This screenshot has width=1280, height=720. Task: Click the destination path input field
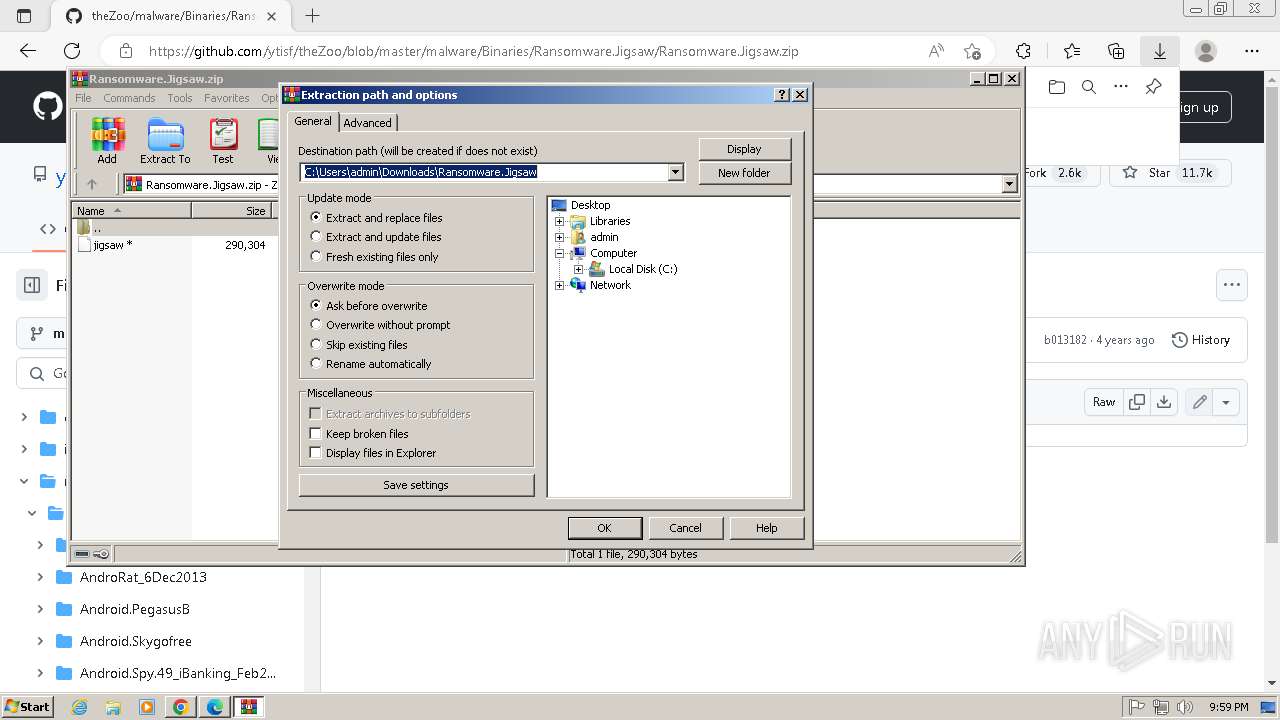point(484,172)
